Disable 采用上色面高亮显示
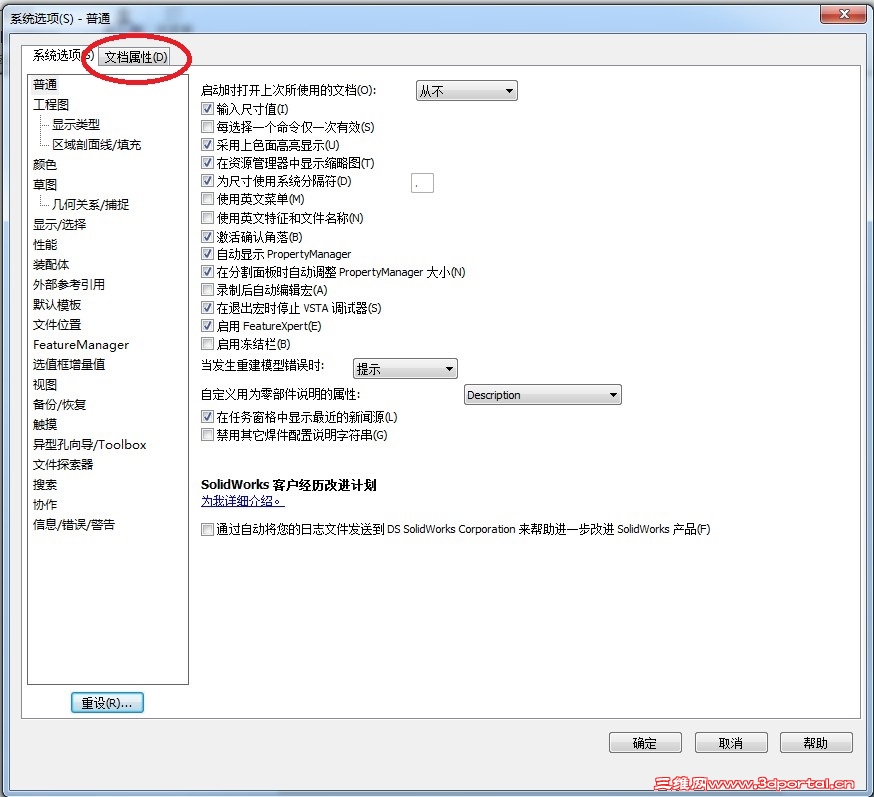Screen dimensions: 874x797 click(208, 143)
